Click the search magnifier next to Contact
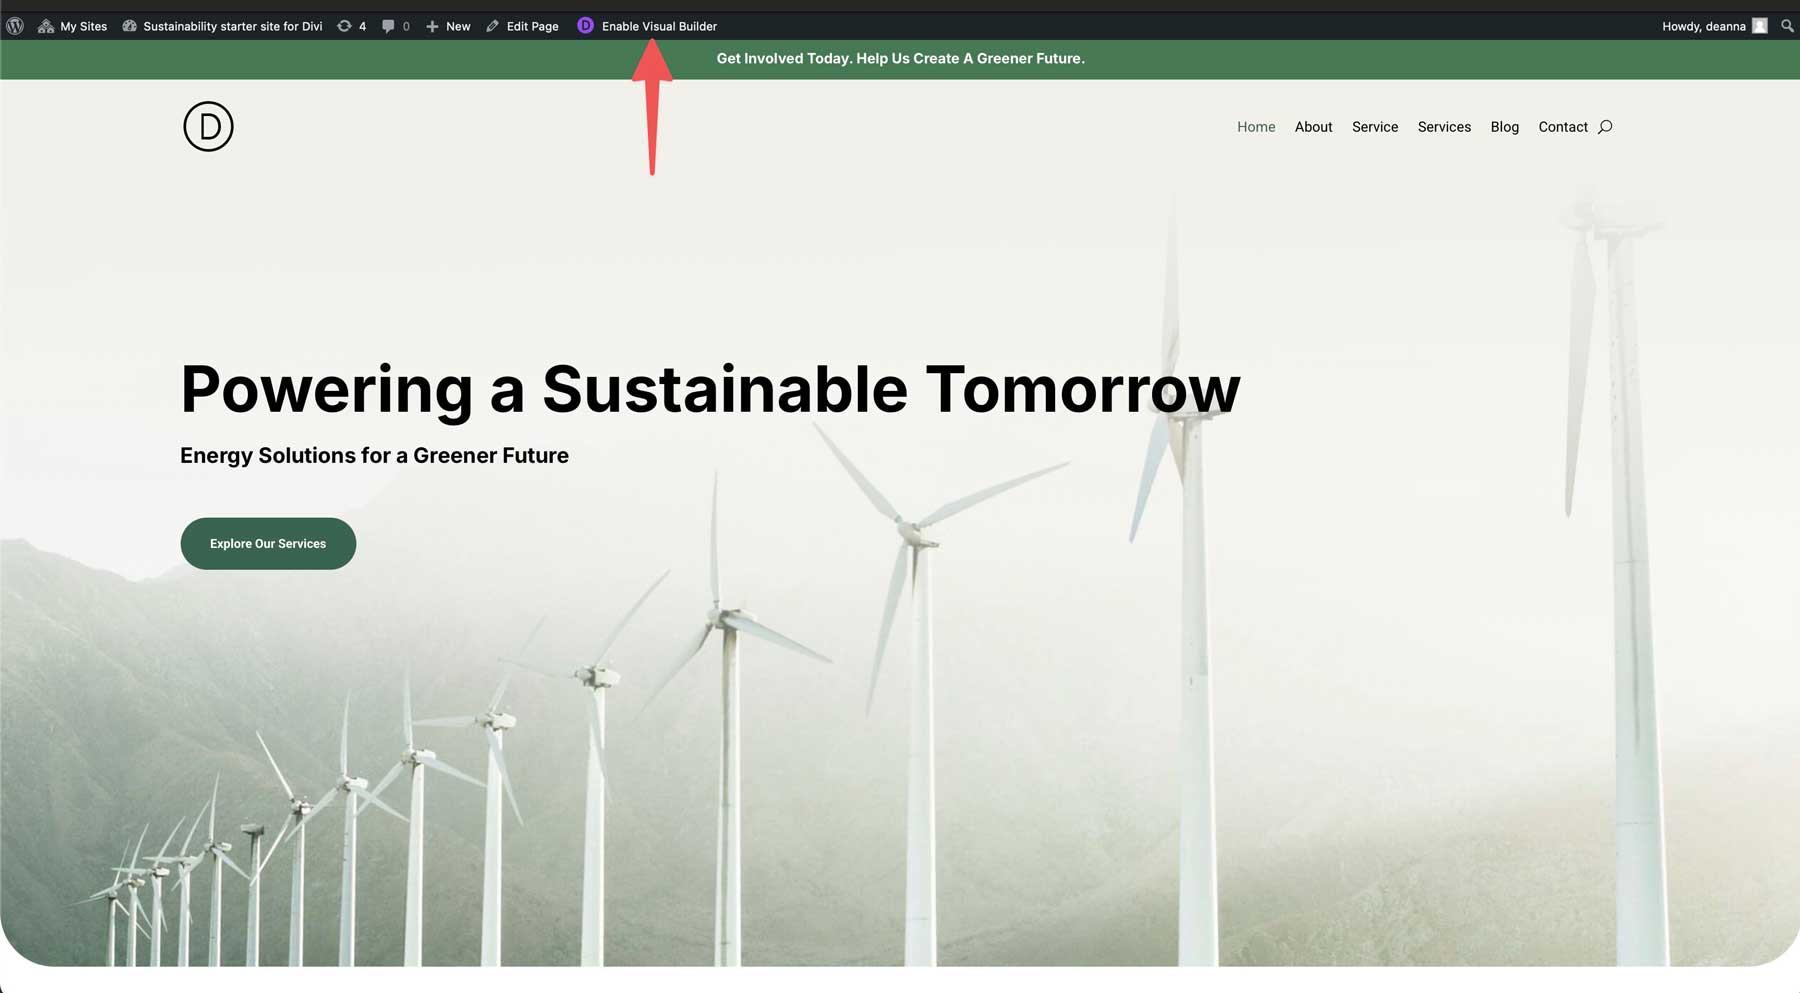1800x993 pixels. (1606, 127)
